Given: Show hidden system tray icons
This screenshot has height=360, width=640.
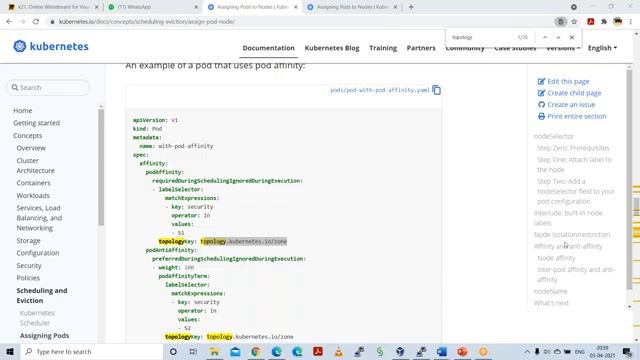Looking at the screenshot, I should tap(527, 351).
